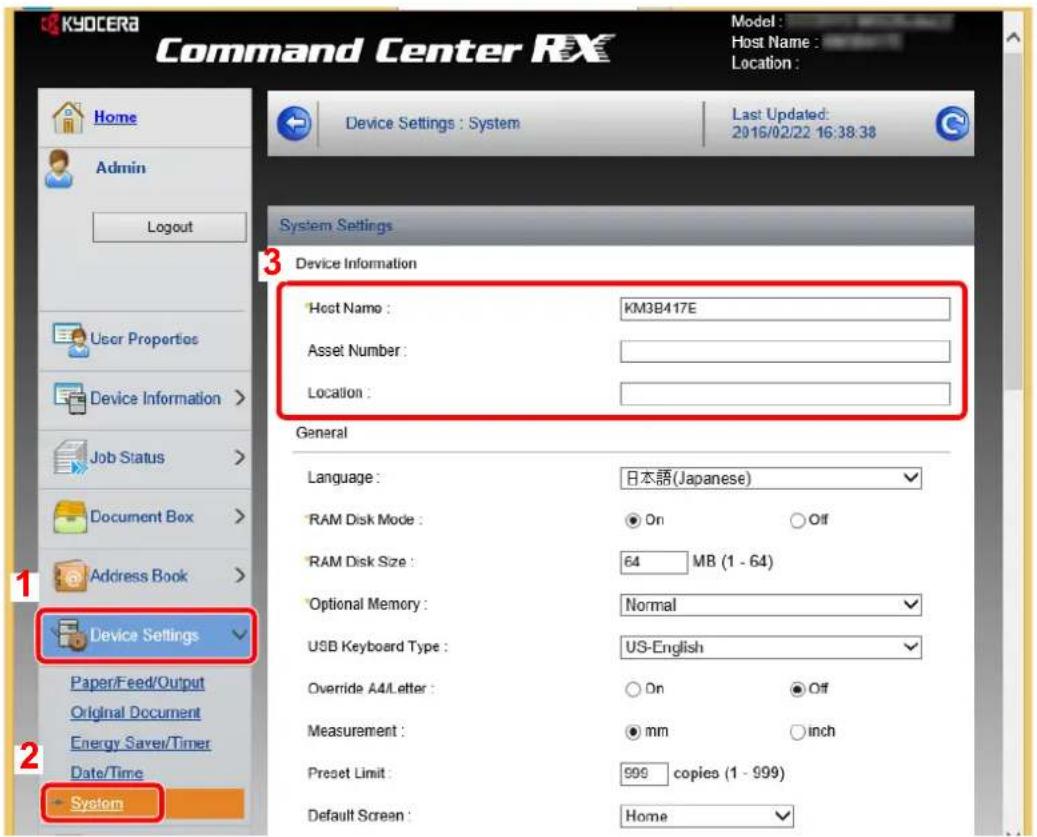Open the Date/Time link
The width and height of the screenshot is (1037, 837).
[x=106, y=773]
